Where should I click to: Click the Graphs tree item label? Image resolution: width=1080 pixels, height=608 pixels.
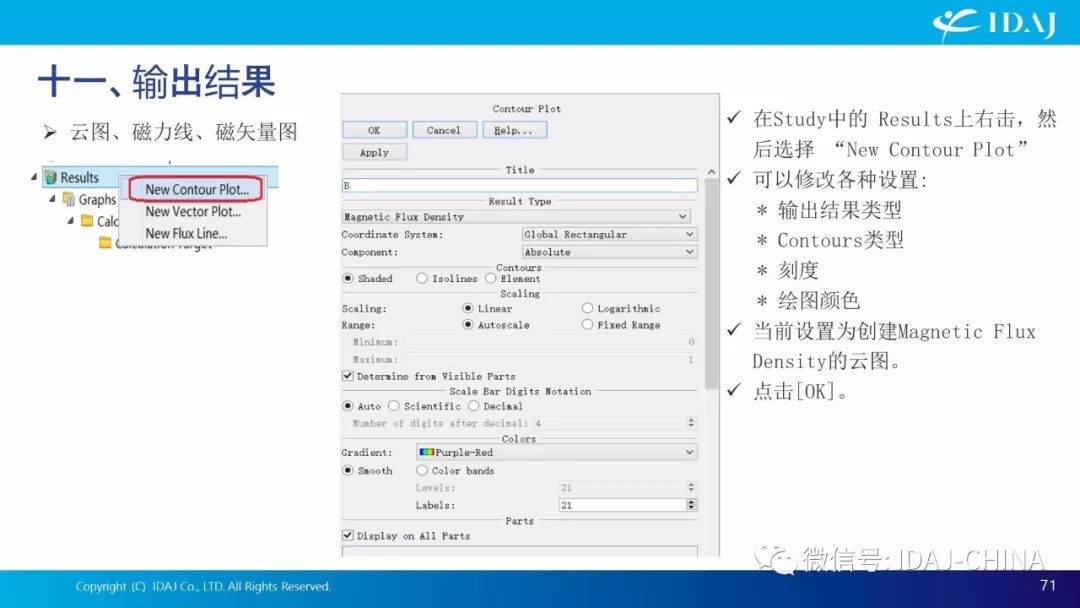pyautogui.click(x=97, y=199)
